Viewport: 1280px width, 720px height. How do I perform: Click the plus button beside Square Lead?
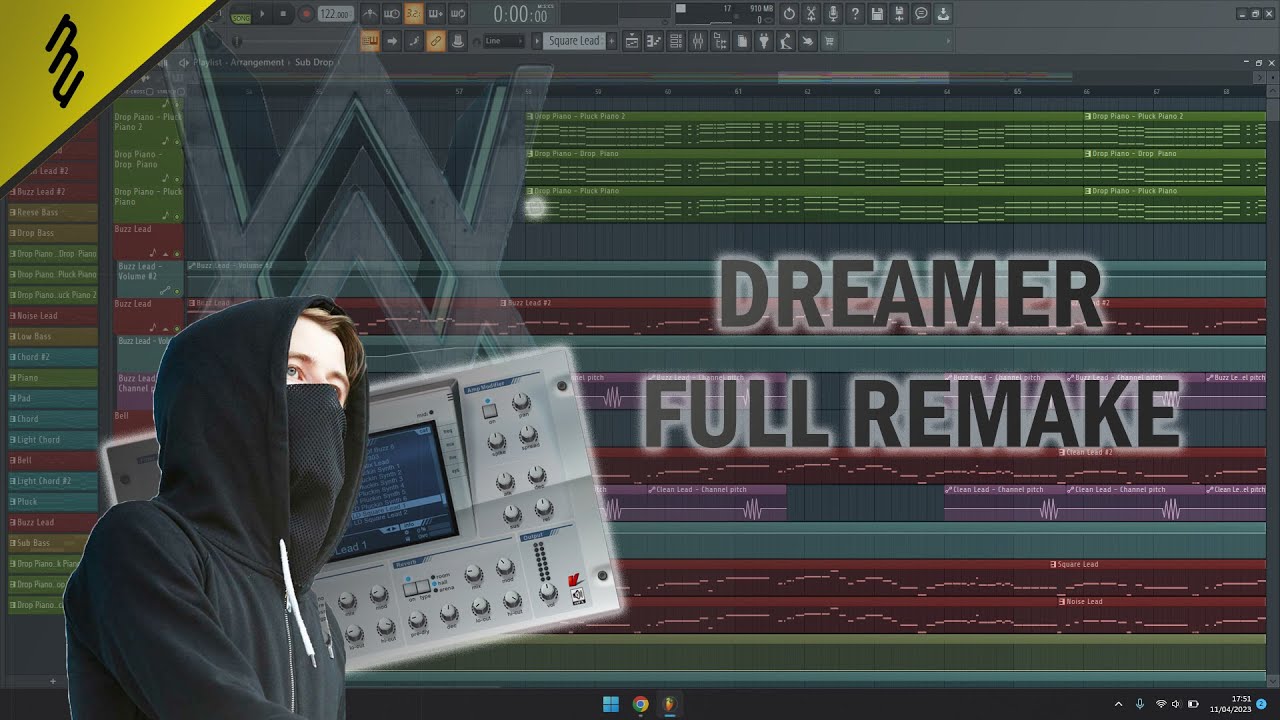pos(611,41)
